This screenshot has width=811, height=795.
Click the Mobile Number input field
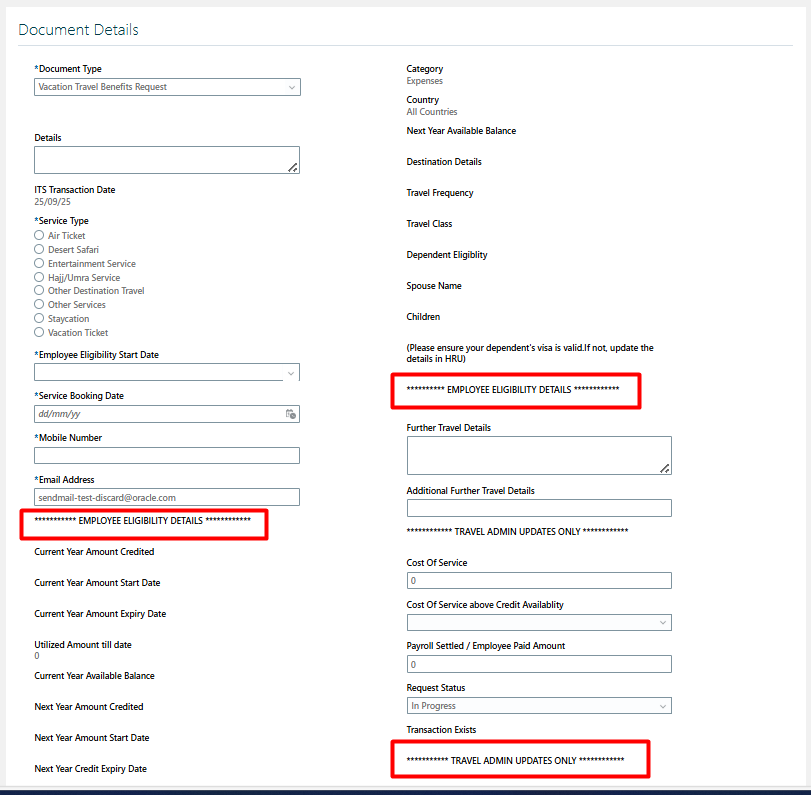coord(167,456)
